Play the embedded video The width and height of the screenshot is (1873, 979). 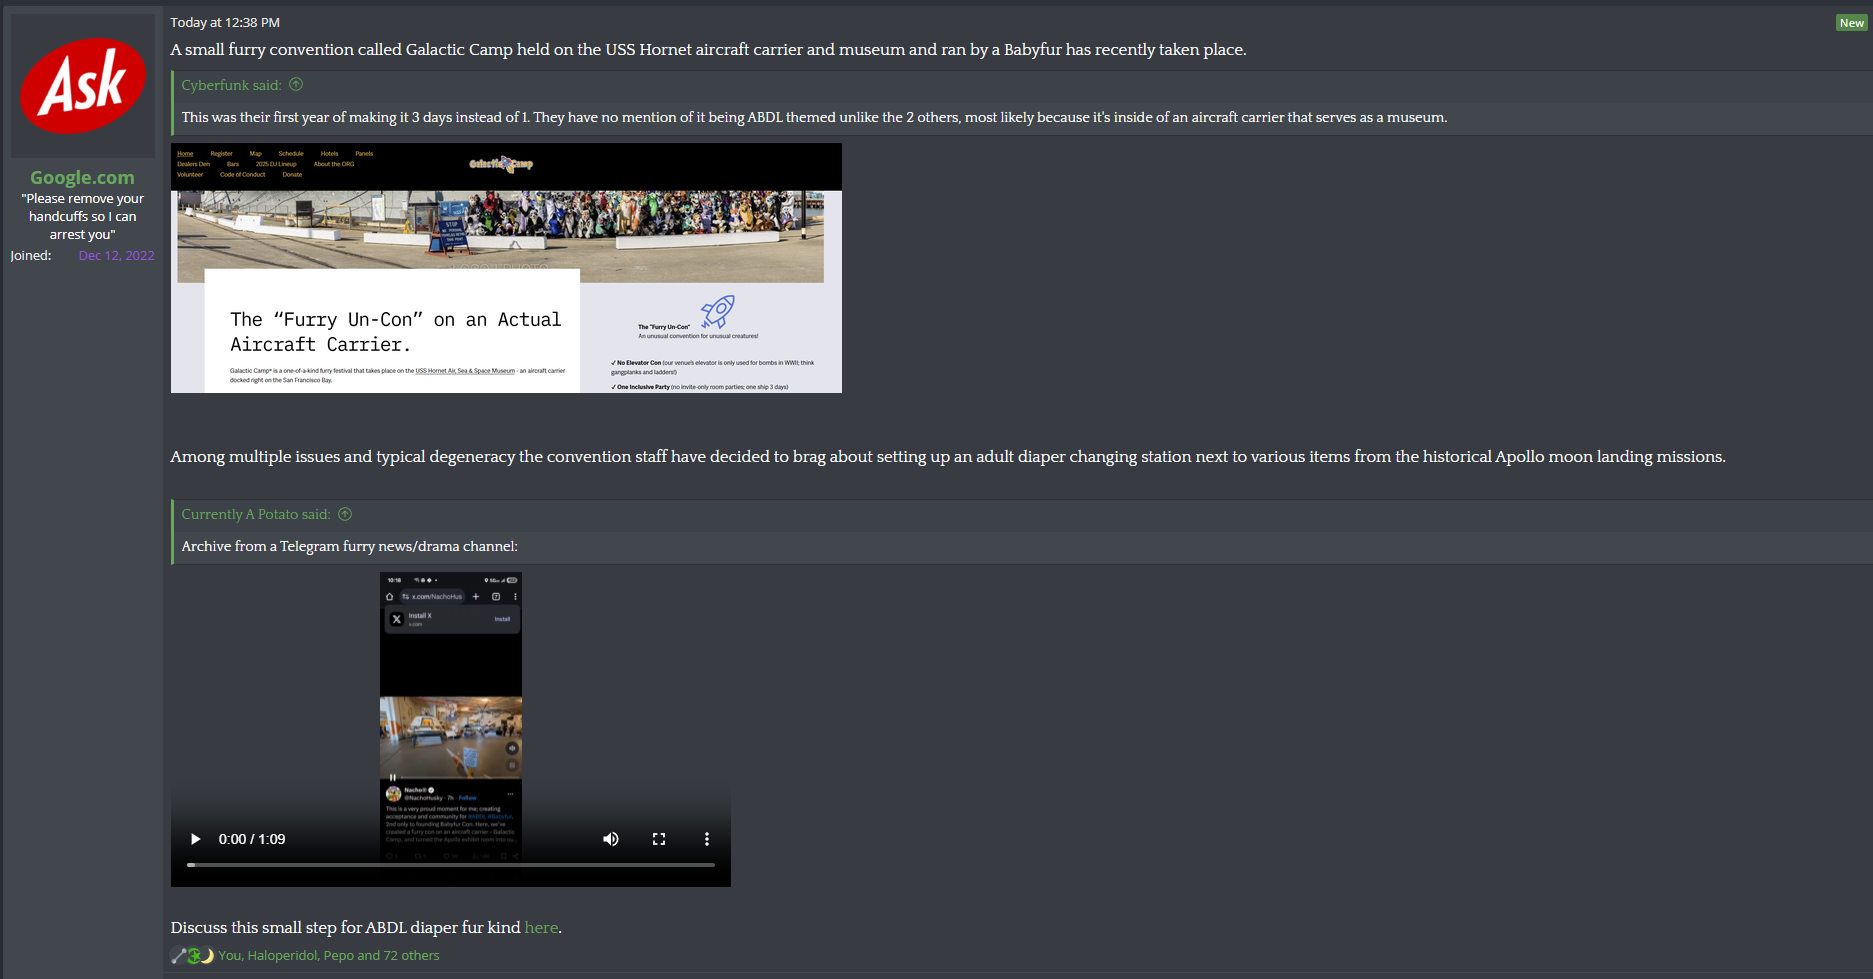click(x=196, y=839)
